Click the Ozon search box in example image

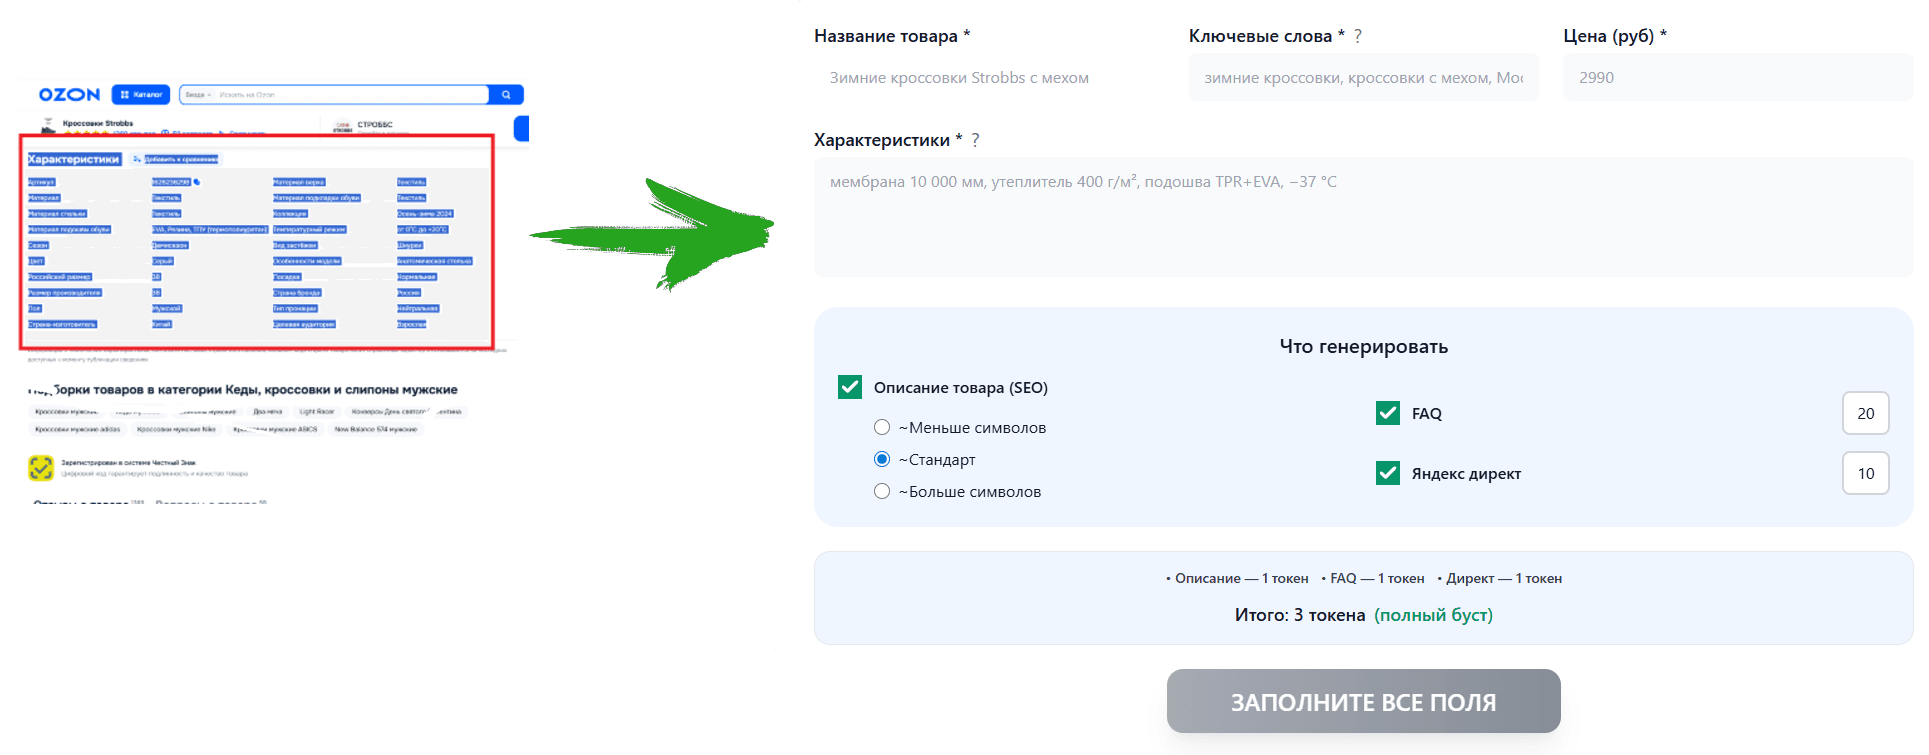(x=334, y=95)
